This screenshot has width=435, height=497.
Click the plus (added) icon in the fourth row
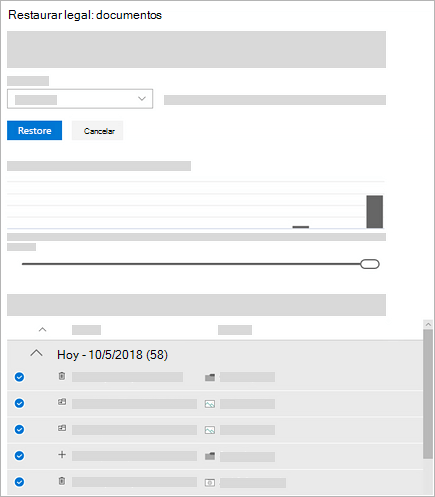[x=62, y=454]
